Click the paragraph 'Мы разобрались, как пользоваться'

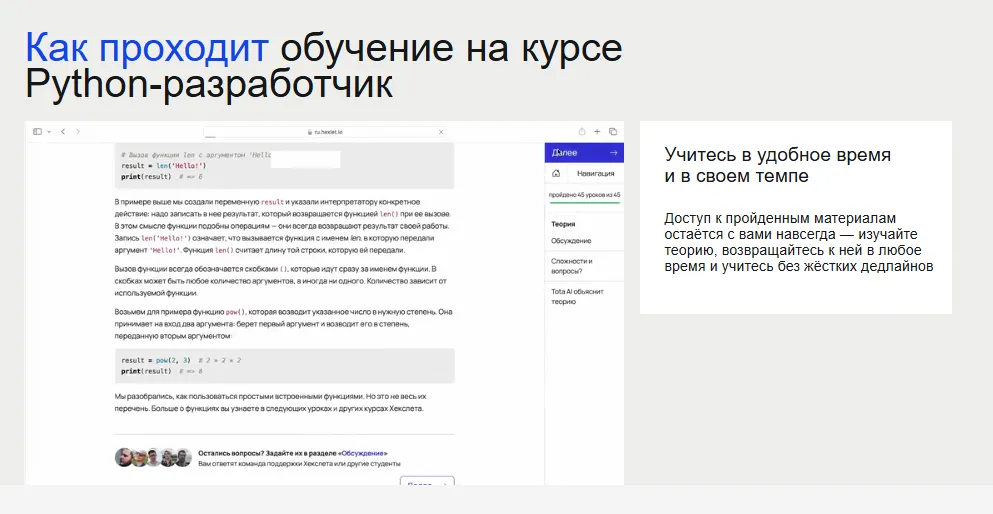(x=270, y=403)
